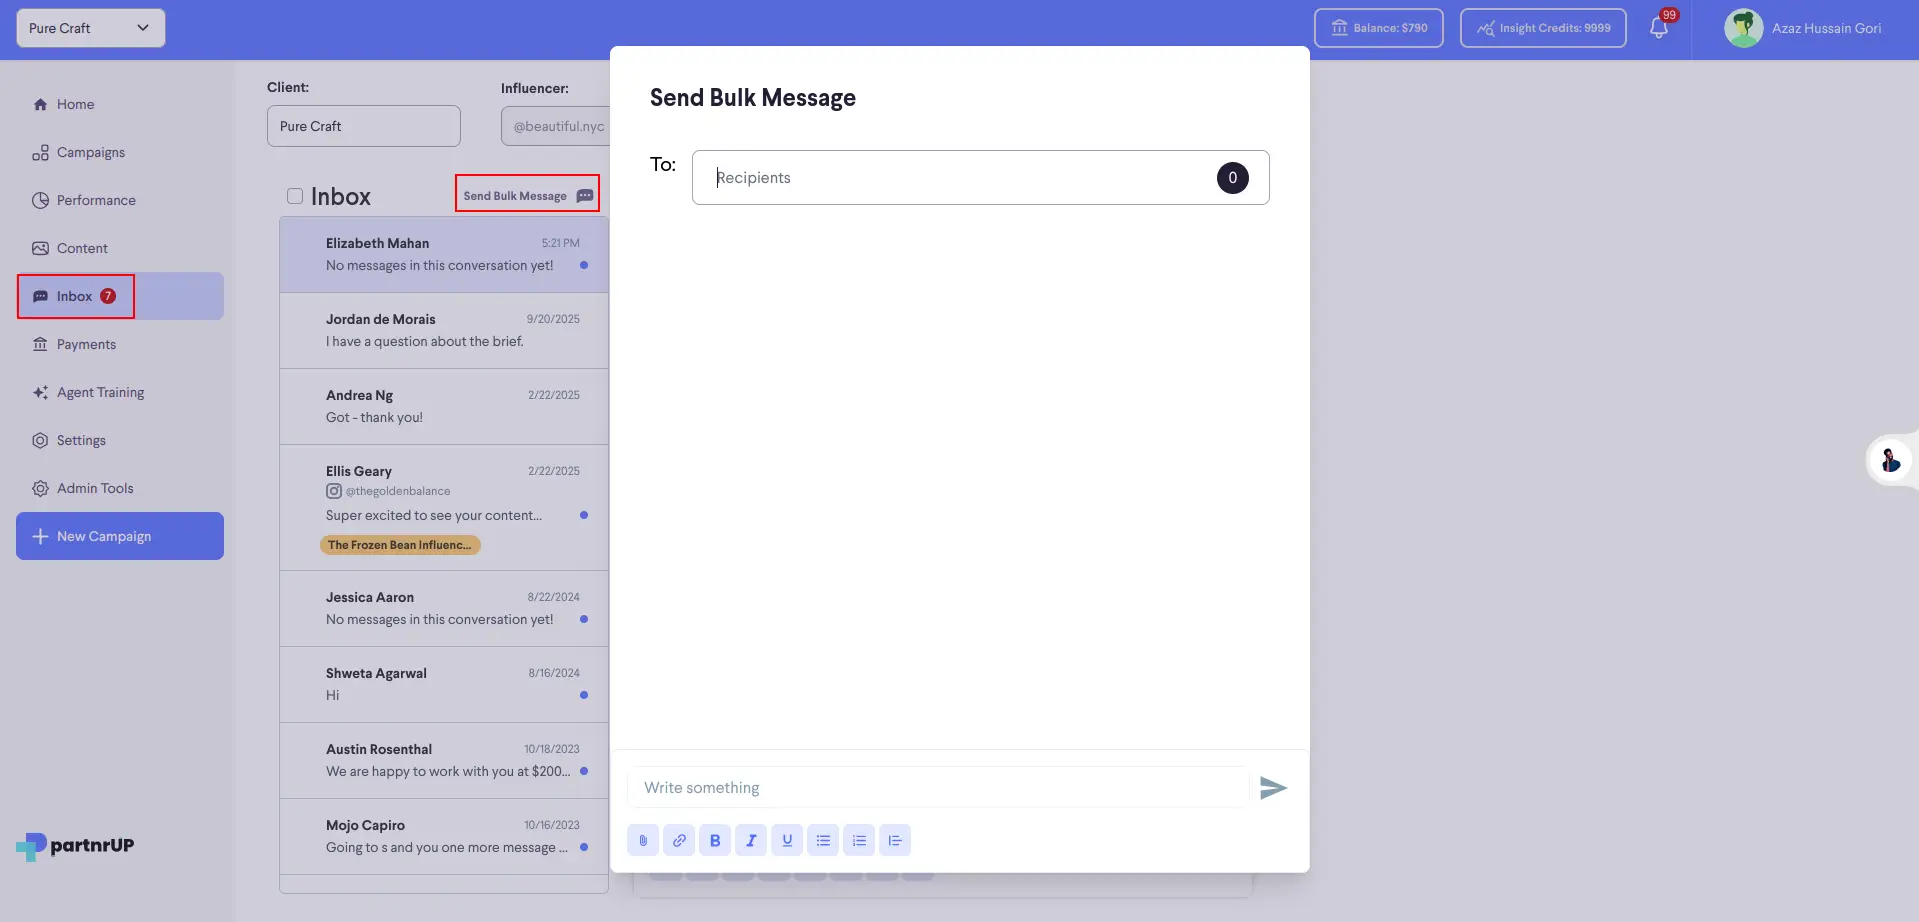1919x922 pixels.
Task: Click the Send Bulk Message button
Action: pyautogui.click(x=527, y=196)
